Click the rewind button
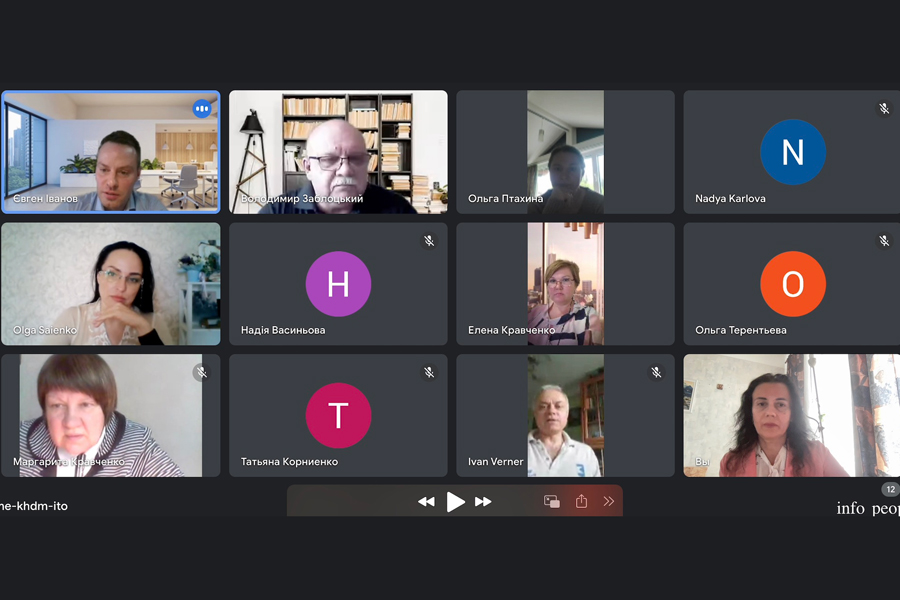 (x=426, y=502)
